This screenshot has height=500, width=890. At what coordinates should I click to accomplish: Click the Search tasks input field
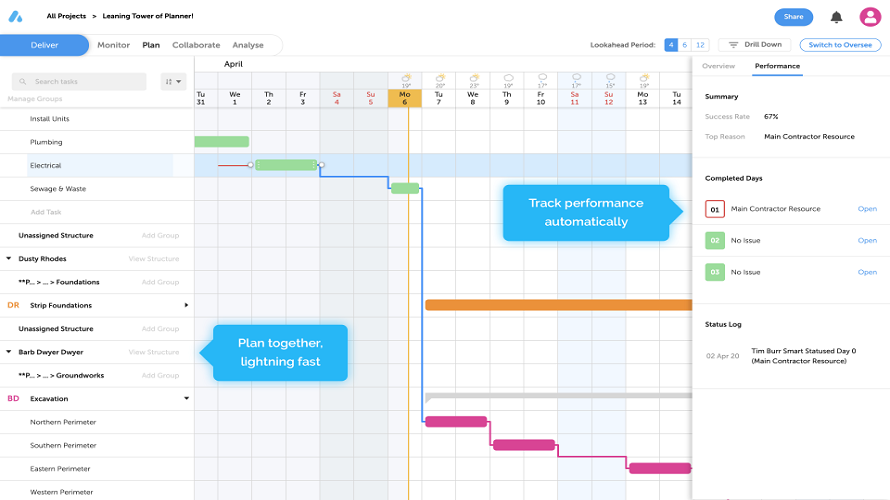point(79,82)
